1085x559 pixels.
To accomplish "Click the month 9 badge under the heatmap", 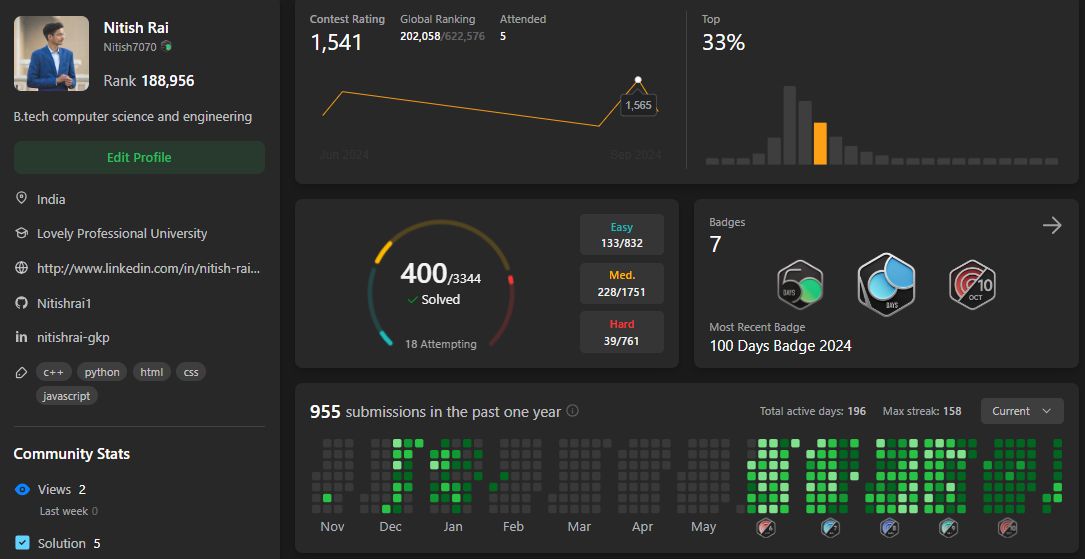I will coord(948,528).
